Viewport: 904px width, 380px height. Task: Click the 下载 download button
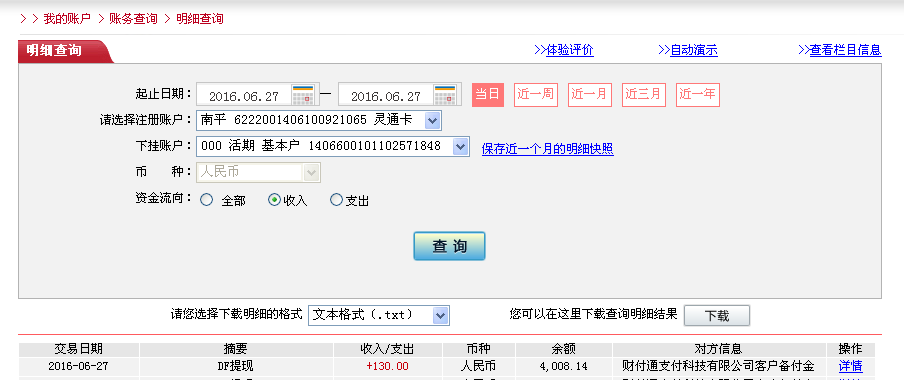[717, 315]
